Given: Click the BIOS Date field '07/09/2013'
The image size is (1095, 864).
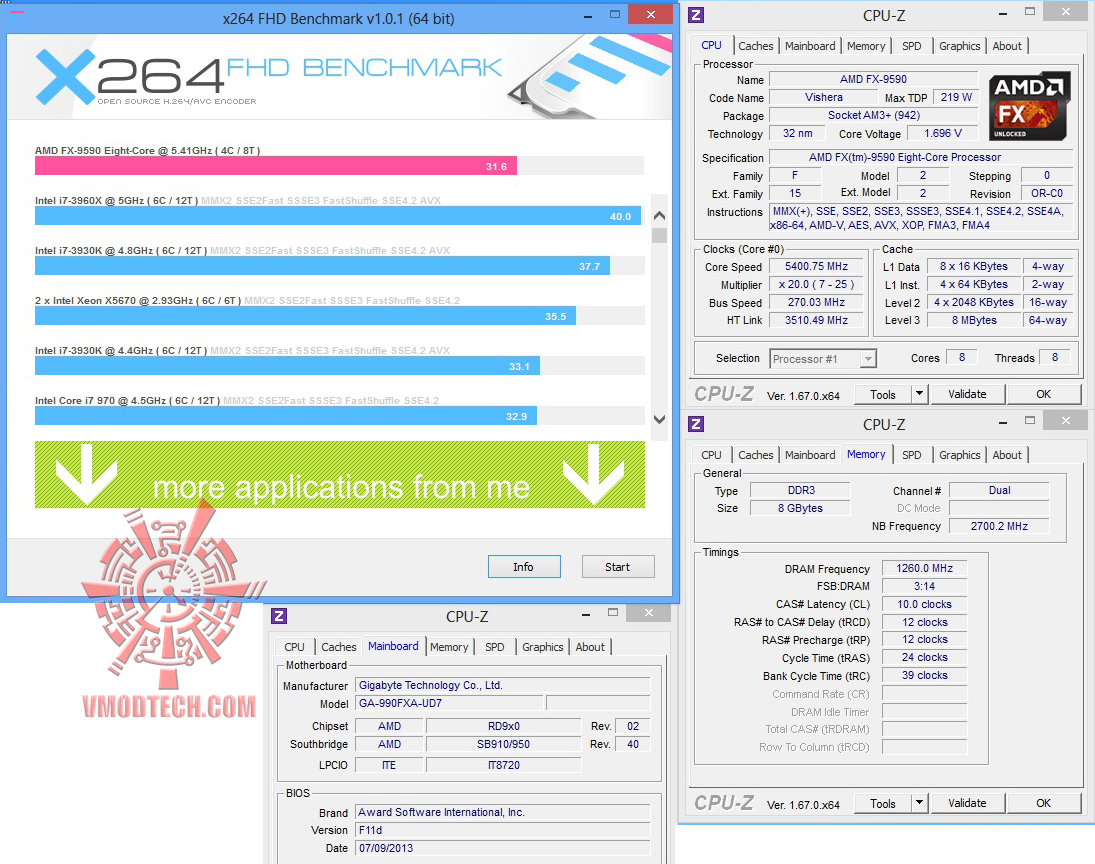Looking at the screenshot, I should coord(503,848).
